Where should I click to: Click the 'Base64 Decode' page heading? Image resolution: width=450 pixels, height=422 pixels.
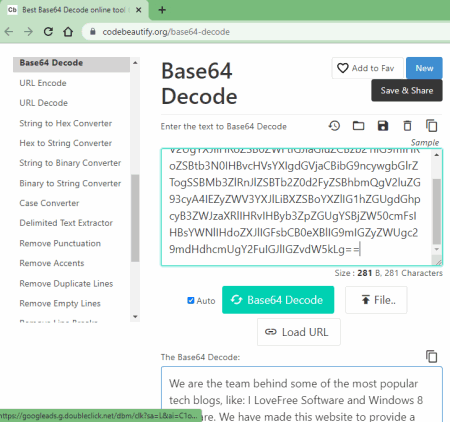click(199, 84)
